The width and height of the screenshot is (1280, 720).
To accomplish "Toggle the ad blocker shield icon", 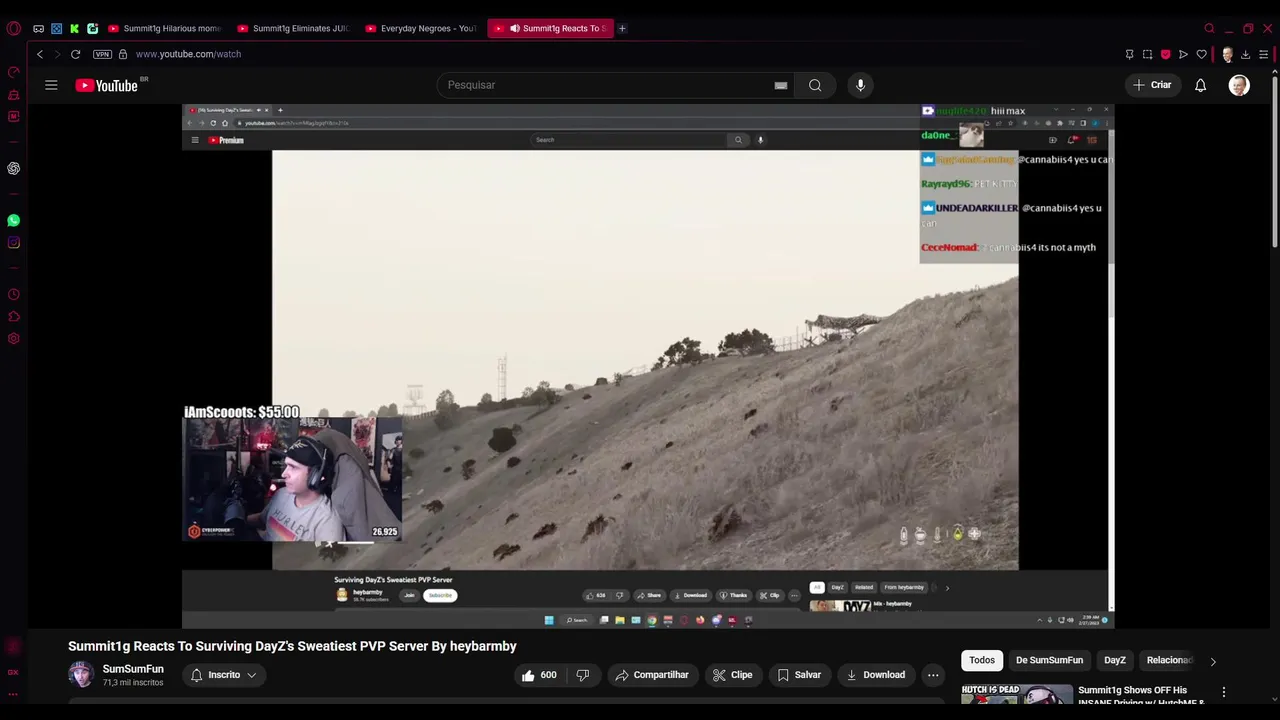I will click(1165, 54).
